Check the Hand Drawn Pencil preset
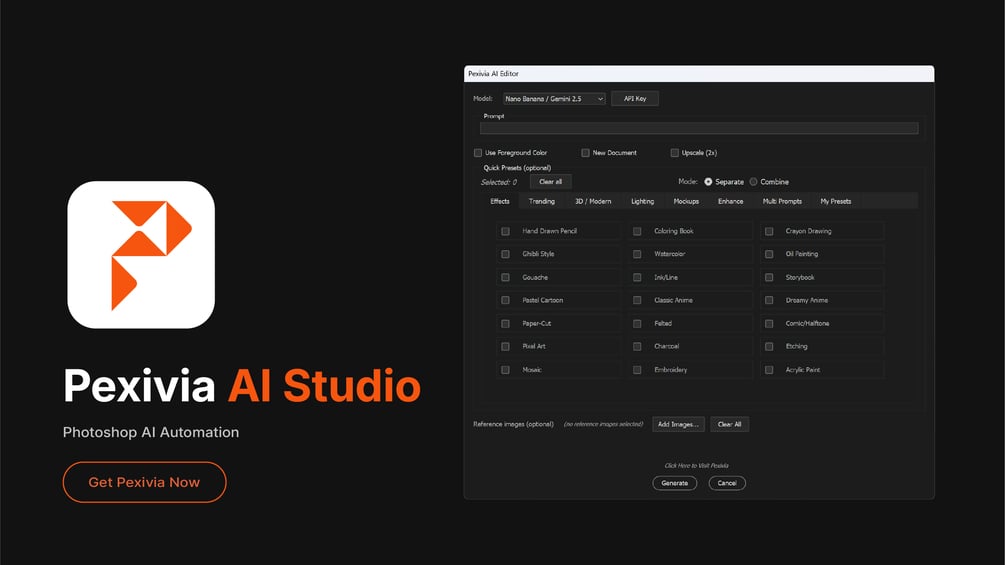The height and width of the screenshot is (565, 1005). 505,231
